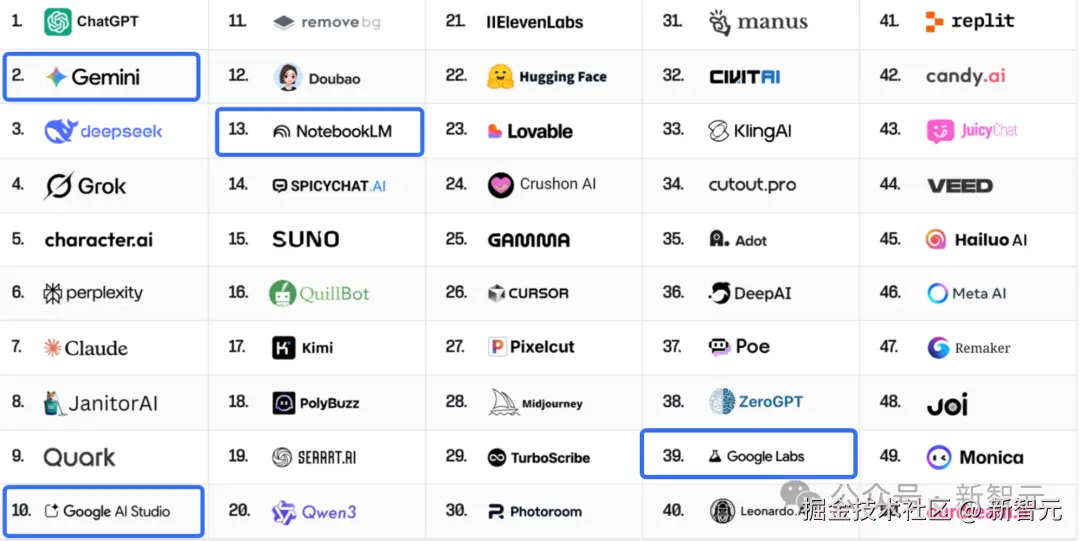Viewport: 1080px width, 541px height.
Task: Click the ElevenLabs logo text
Action: [x=534, y=21]
